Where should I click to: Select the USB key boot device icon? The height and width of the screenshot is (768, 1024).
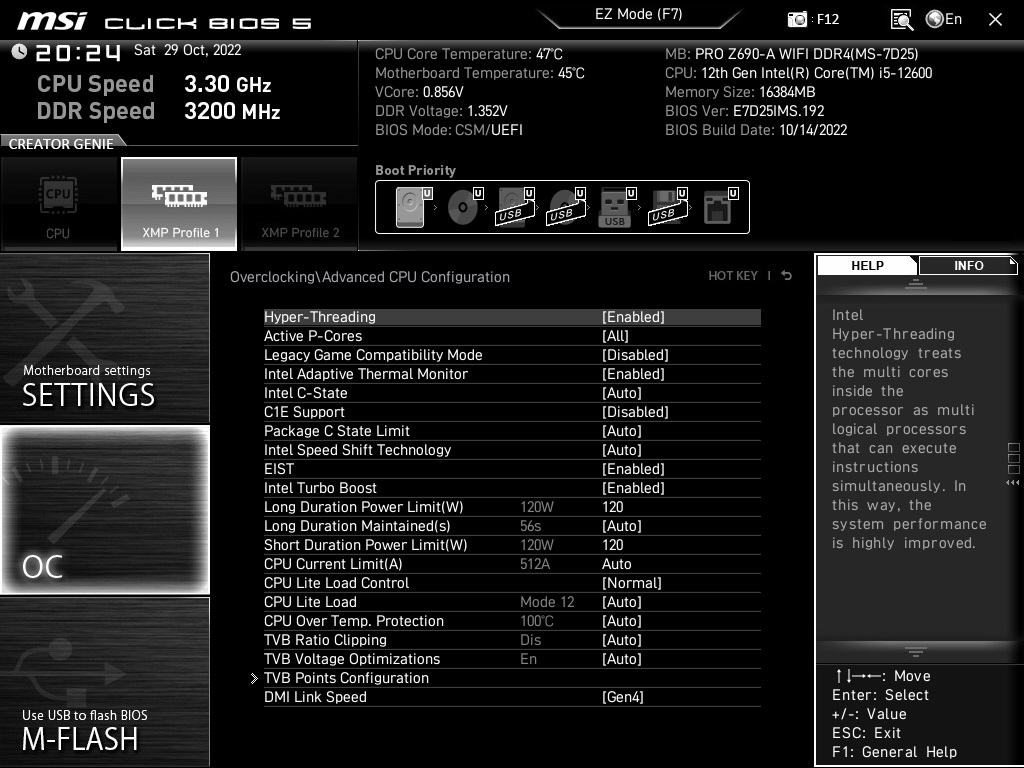tap(617, 207)
